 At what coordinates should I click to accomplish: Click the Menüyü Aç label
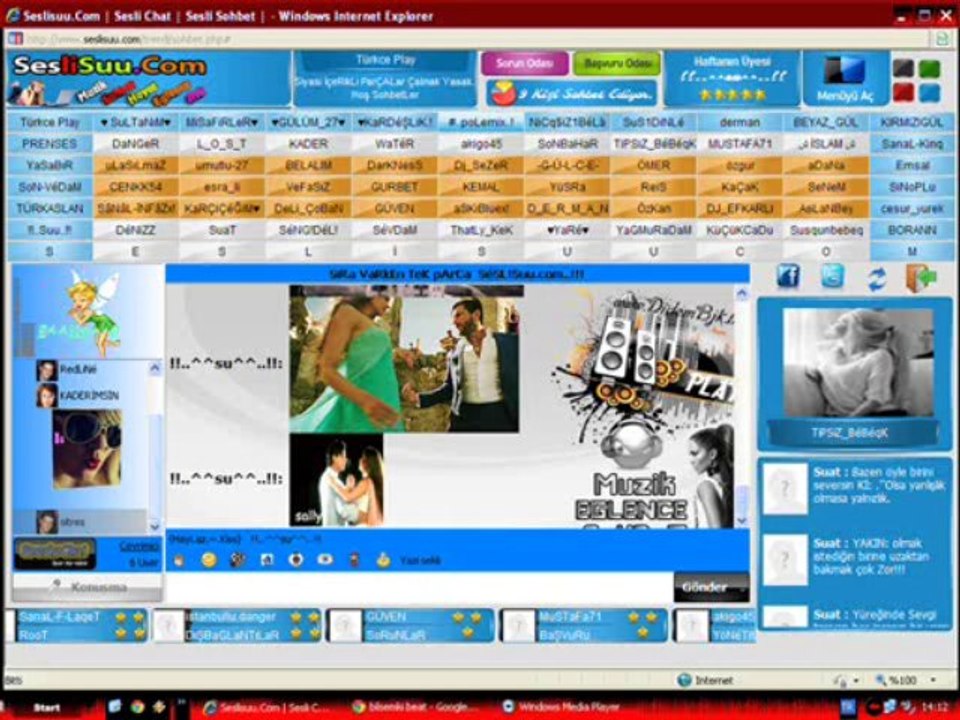click(845, 97)
